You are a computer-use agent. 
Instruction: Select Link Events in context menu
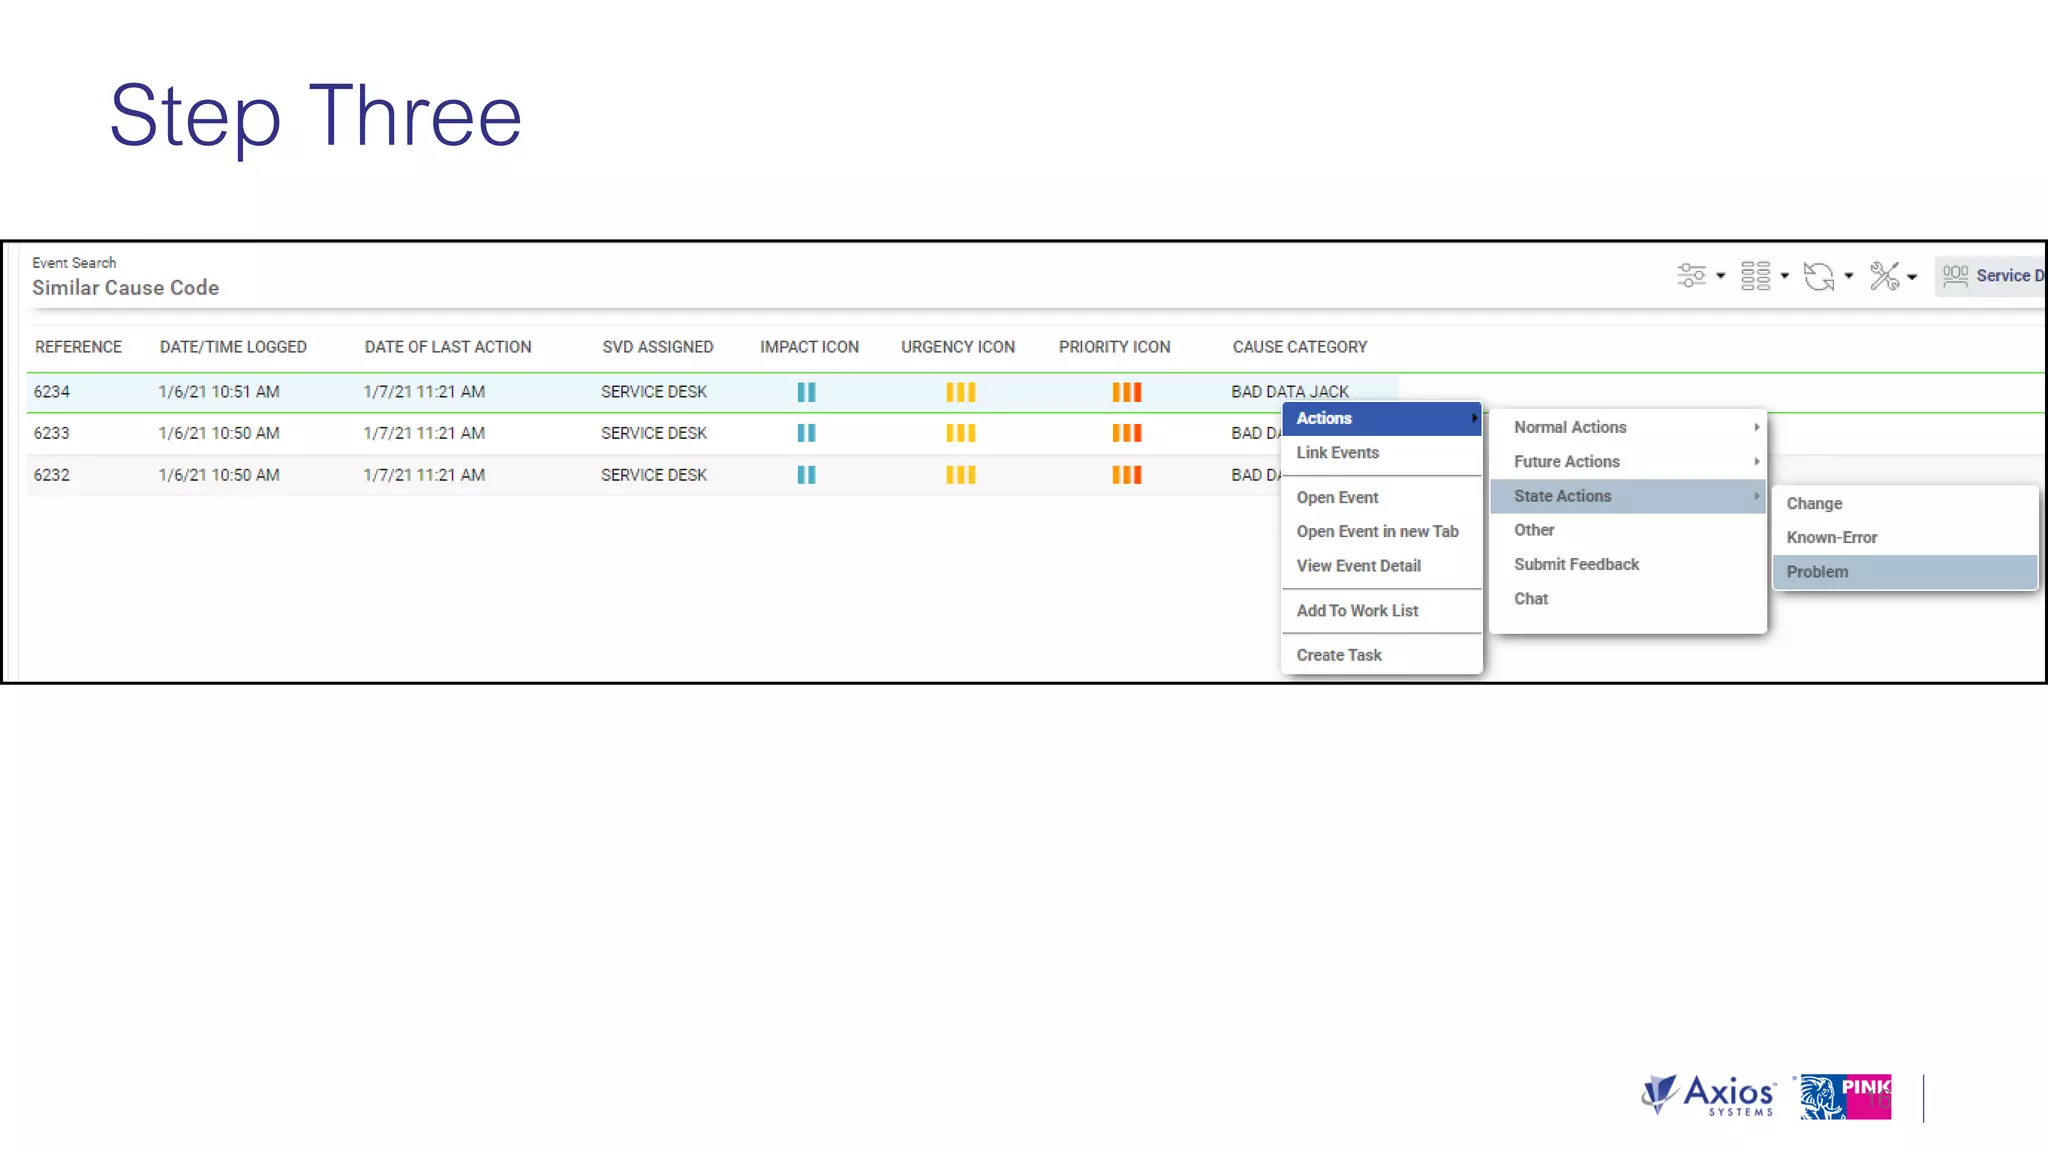pos(1337,453)
